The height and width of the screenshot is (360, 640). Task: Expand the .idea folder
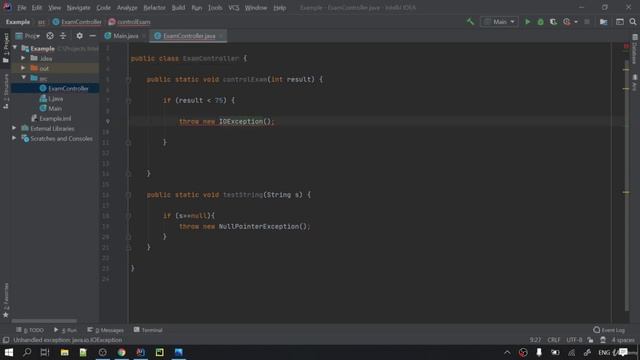click(23, 58)
